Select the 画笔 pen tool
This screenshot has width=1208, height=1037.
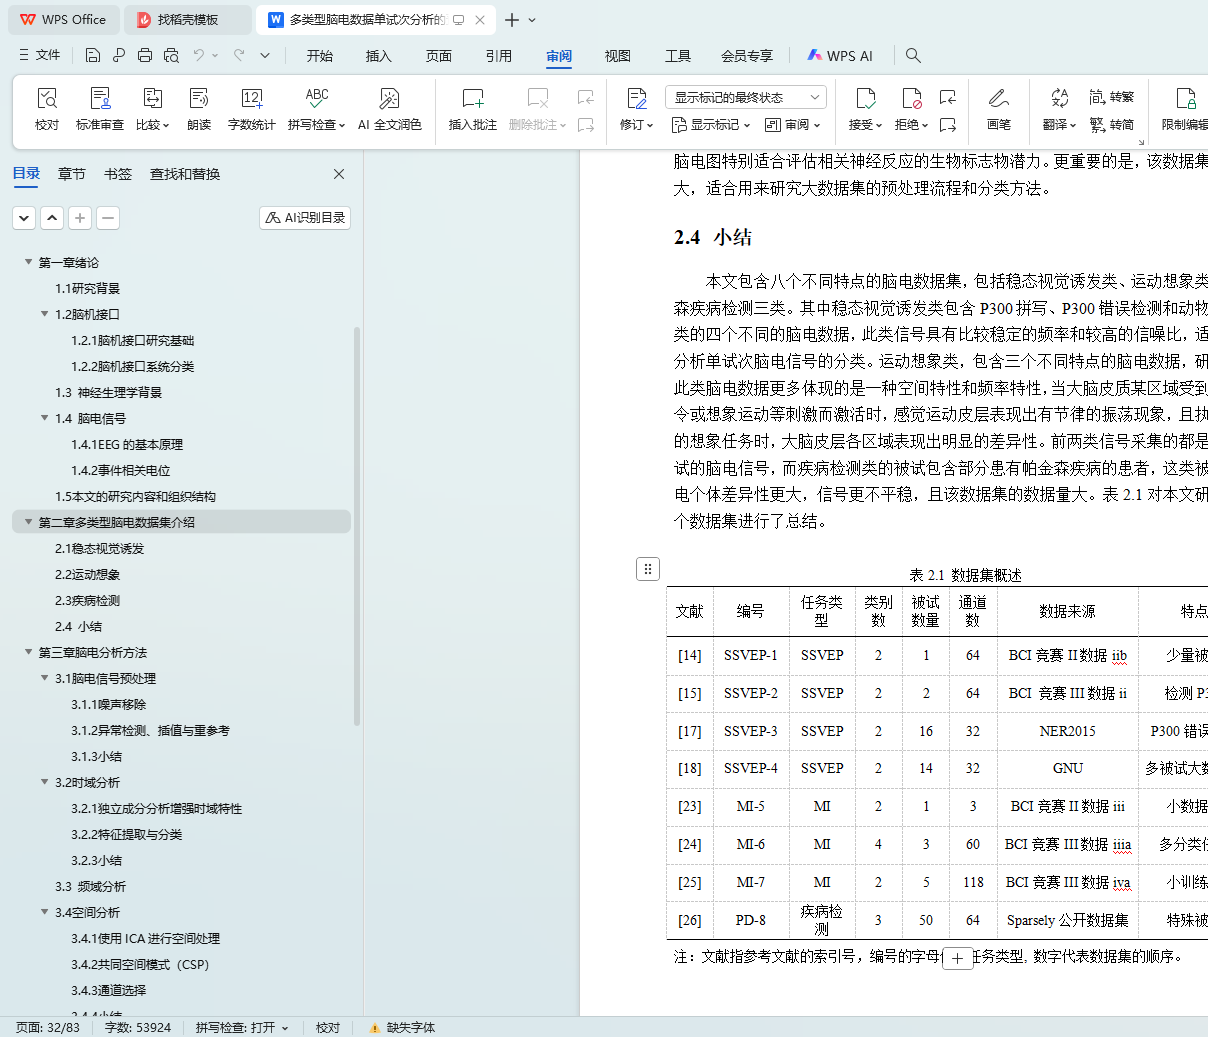coord(998,109)
